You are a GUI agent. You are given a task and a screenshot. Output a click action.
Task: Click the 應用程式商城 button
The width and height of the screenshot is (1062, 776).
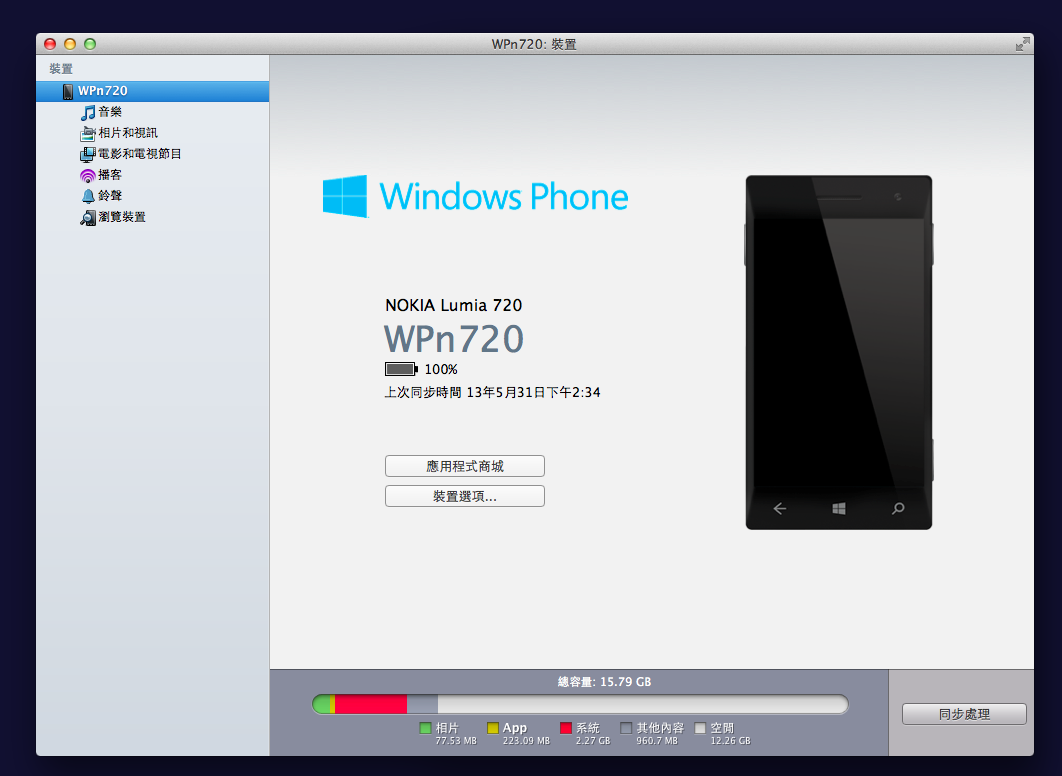465,466
